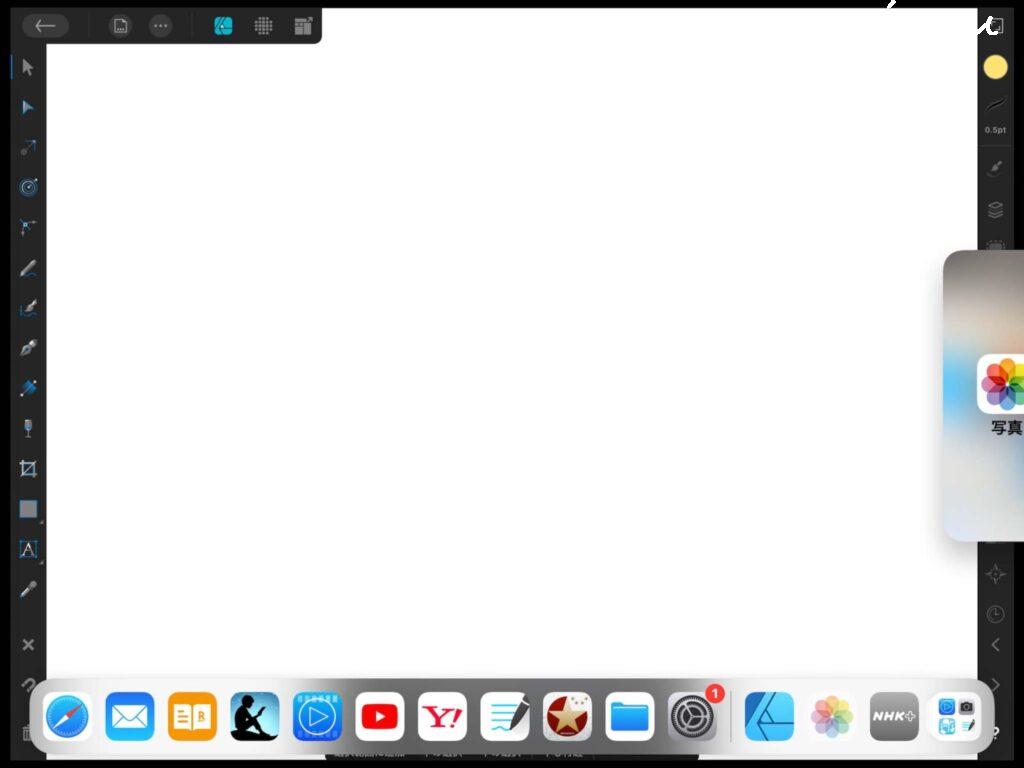
Task: Switch to the Export persona
Action: pyautogui.click(x=304, y=26)
